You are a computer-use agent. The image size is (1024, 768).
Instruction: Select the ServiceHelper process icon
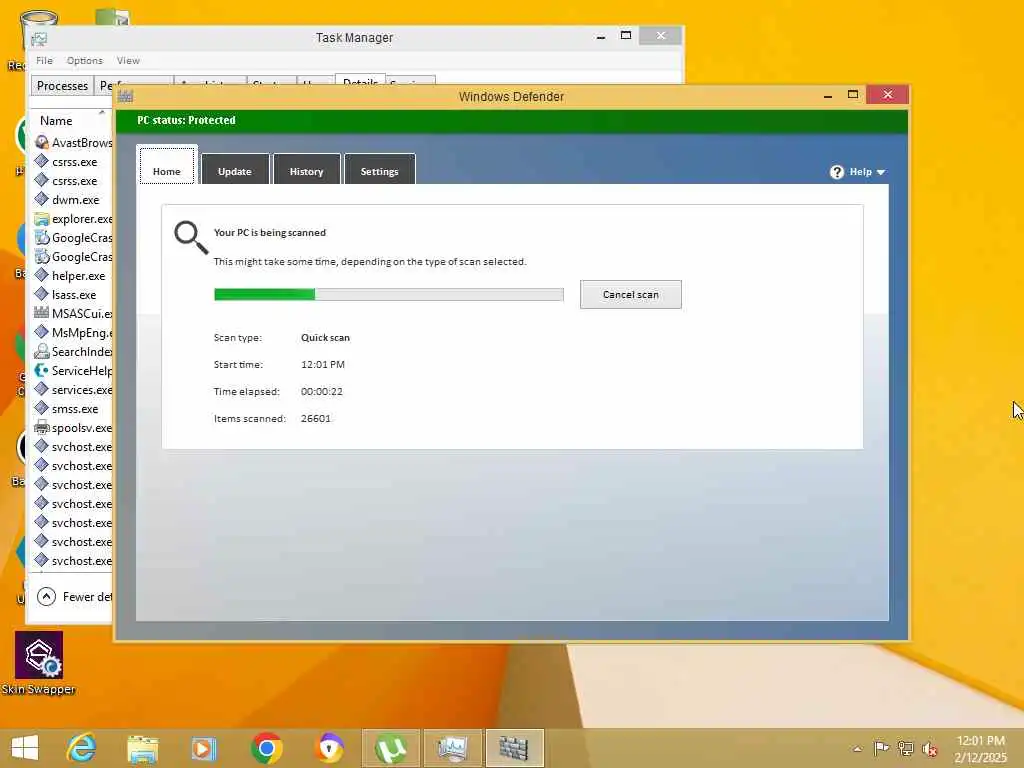coord(42,370)
